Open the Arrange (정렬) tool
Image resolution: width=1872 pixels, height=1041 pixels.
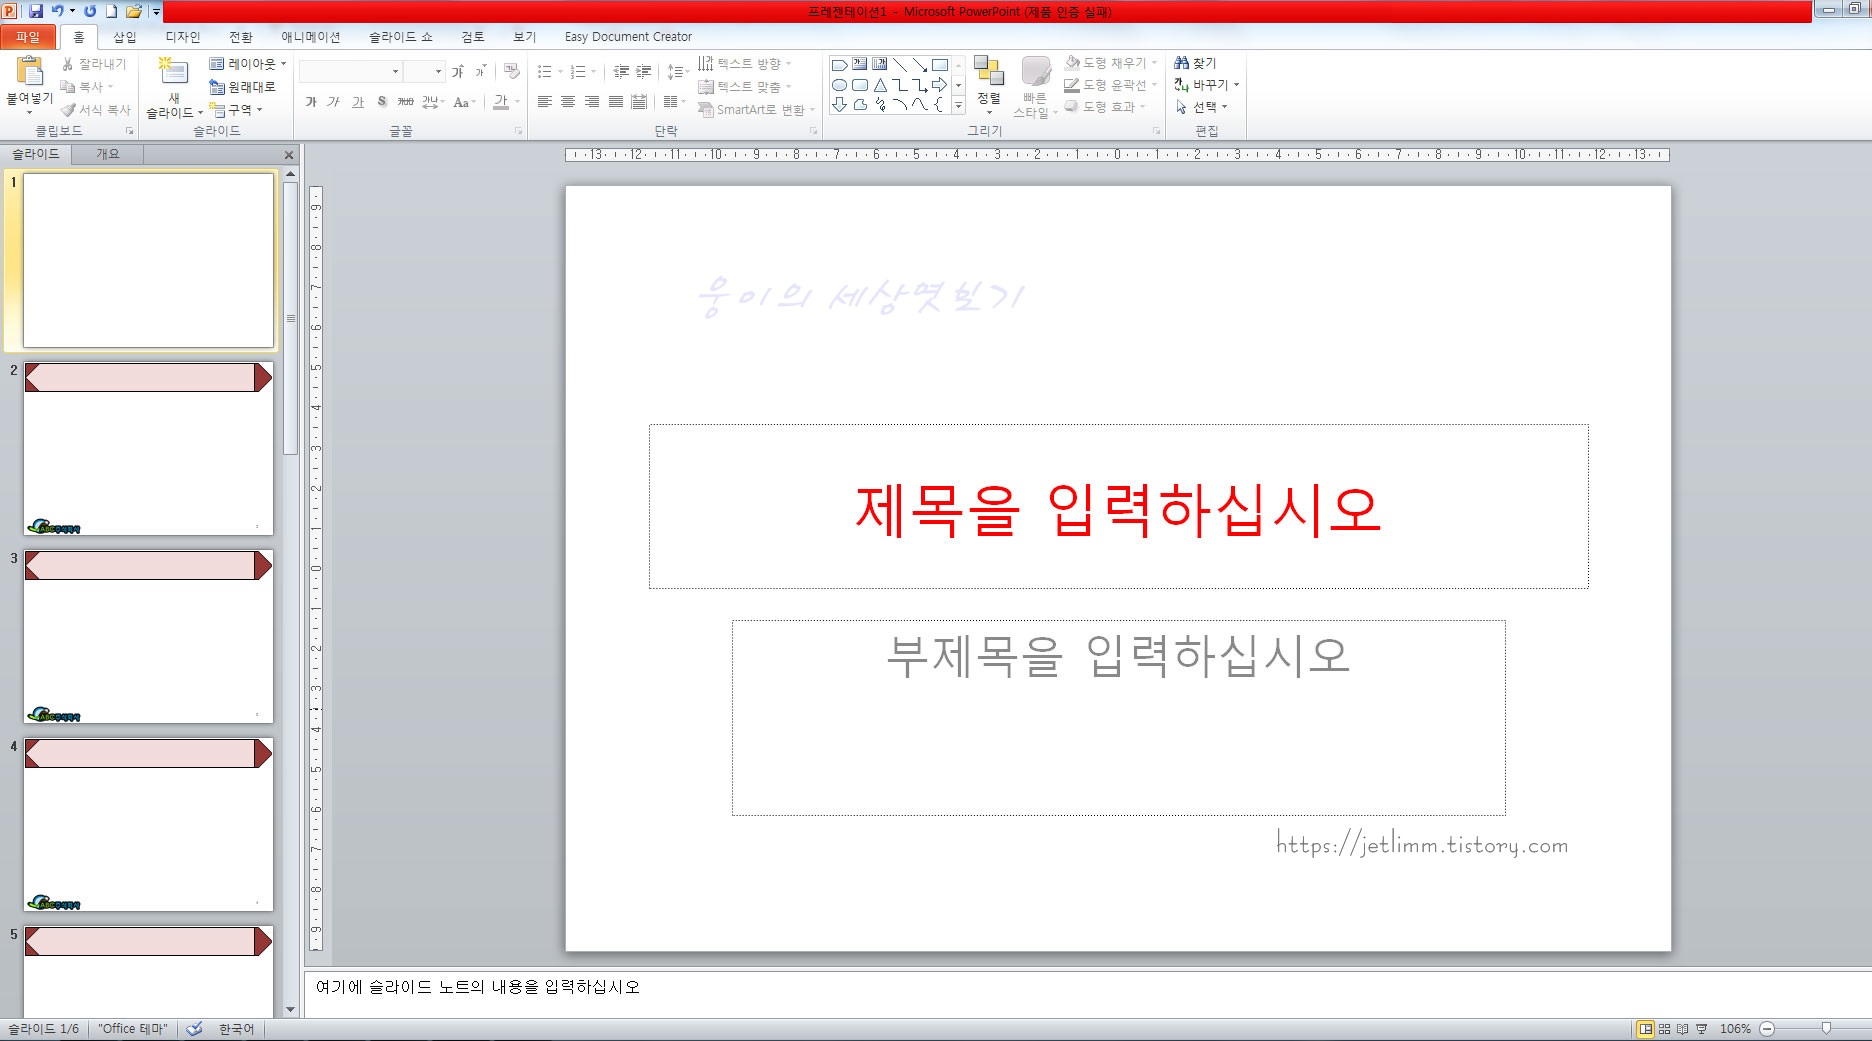pyautogui.click(x=989, y=84)
